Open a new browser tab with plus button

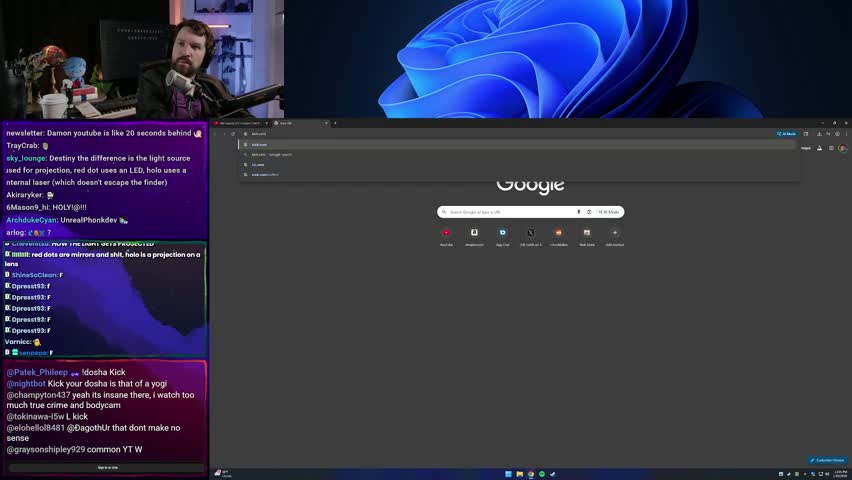click(335, 123)
